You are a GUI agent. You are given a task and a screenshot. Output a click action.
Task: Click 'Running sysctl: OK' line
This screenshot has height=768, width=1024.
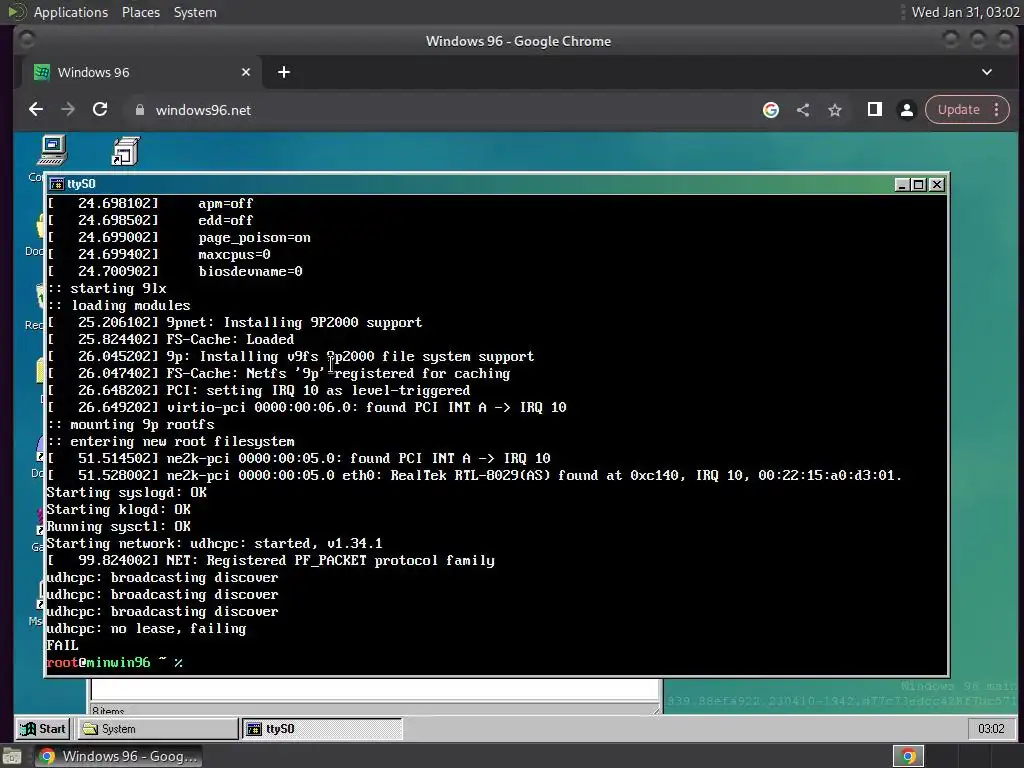(x=119, y=526)
